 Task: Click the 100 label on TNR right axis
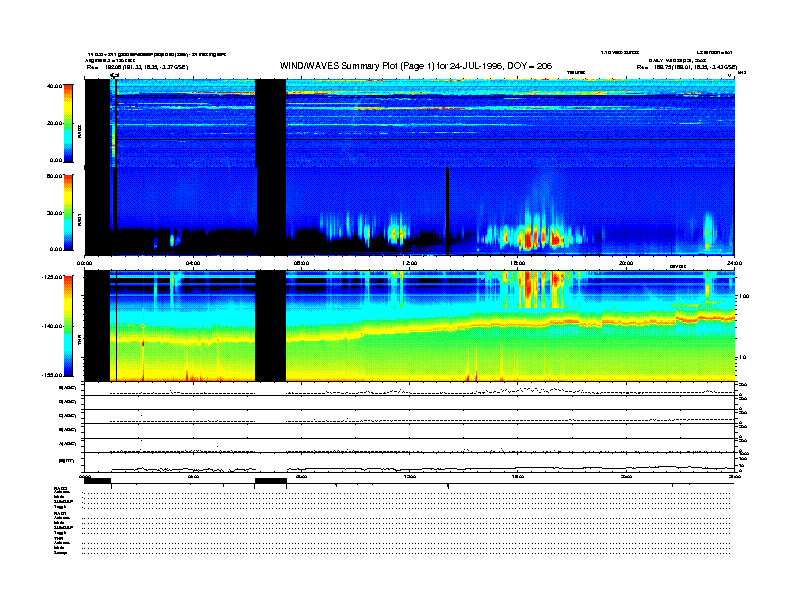[744, 296]
